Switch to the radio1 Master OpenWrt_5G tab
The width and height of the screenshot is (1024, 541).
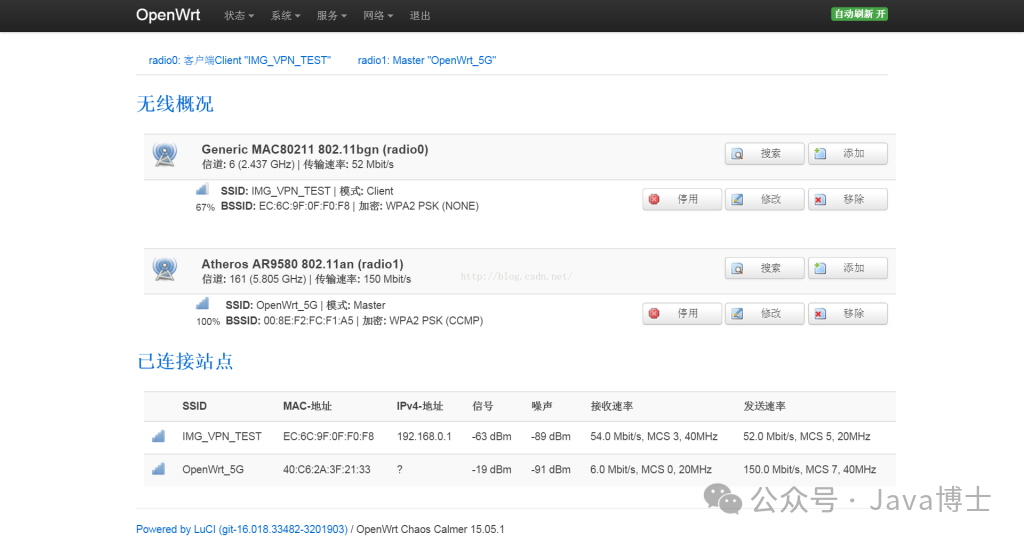[x=427, y=60]
